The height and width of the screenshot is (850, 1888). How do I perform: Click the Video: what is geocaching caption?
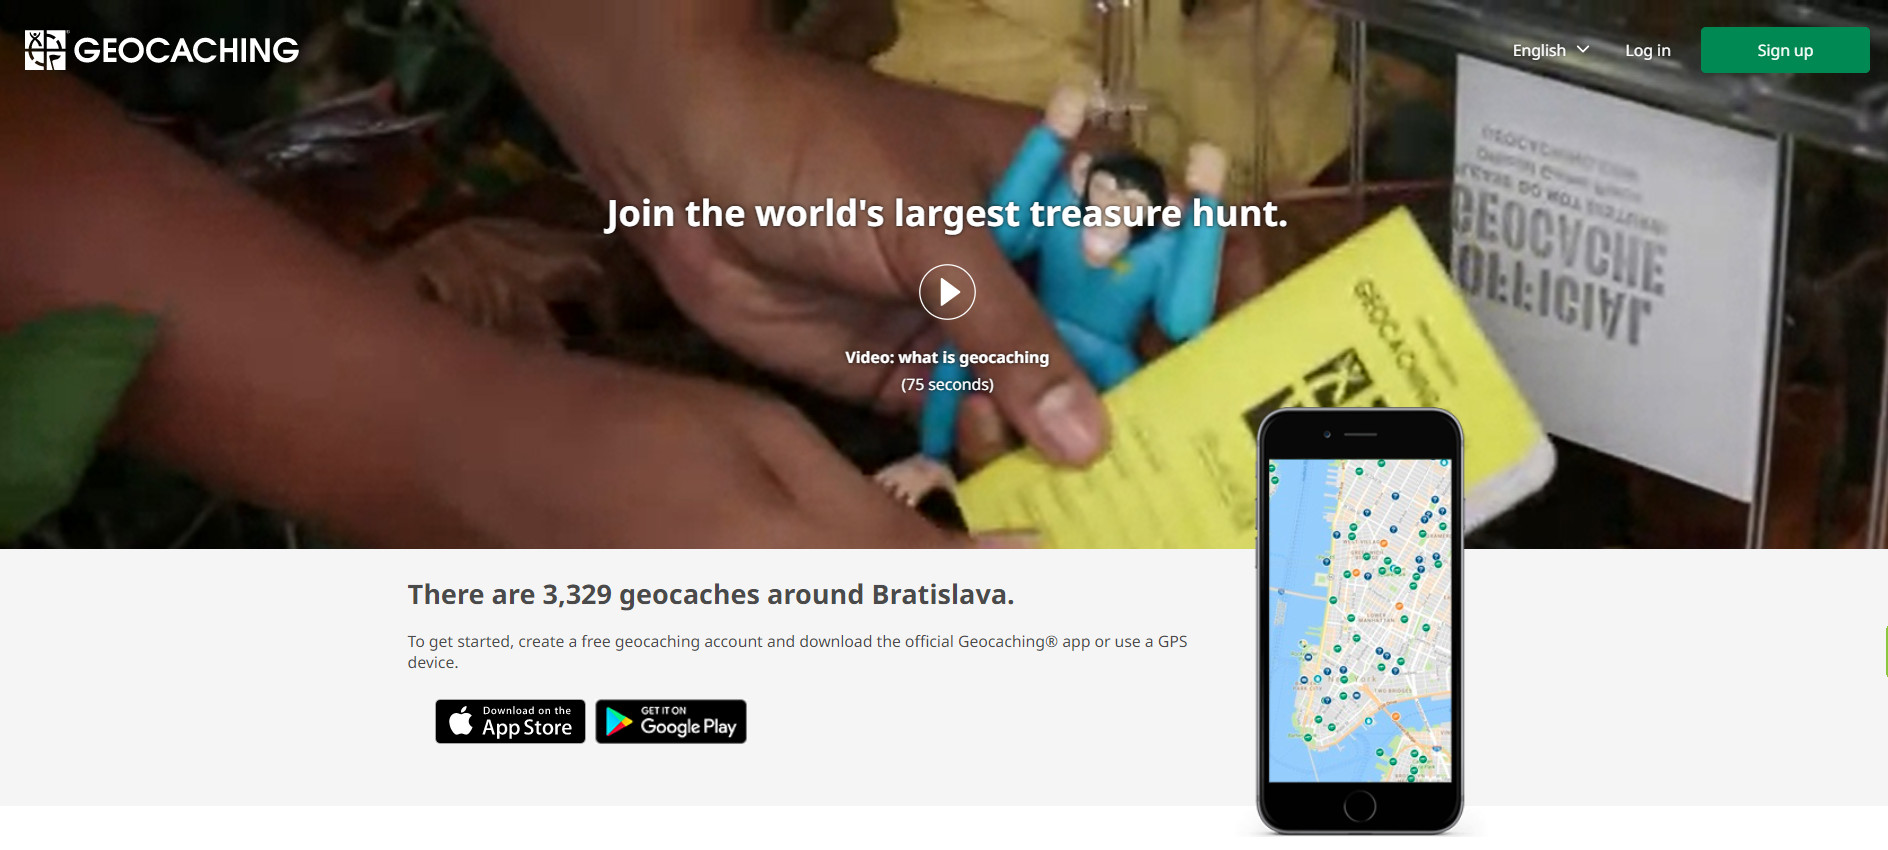[947, 357]
